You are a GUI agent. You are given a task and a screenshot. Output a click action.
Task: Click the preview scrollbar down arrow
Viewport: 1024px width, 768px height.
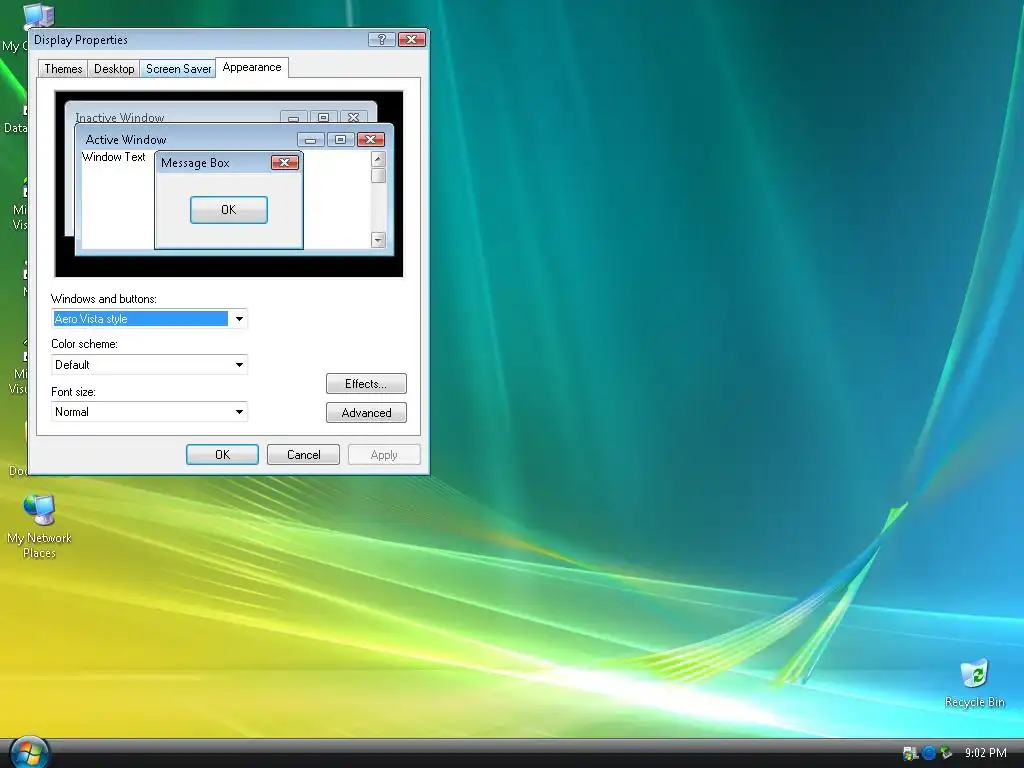coord(378,240)
